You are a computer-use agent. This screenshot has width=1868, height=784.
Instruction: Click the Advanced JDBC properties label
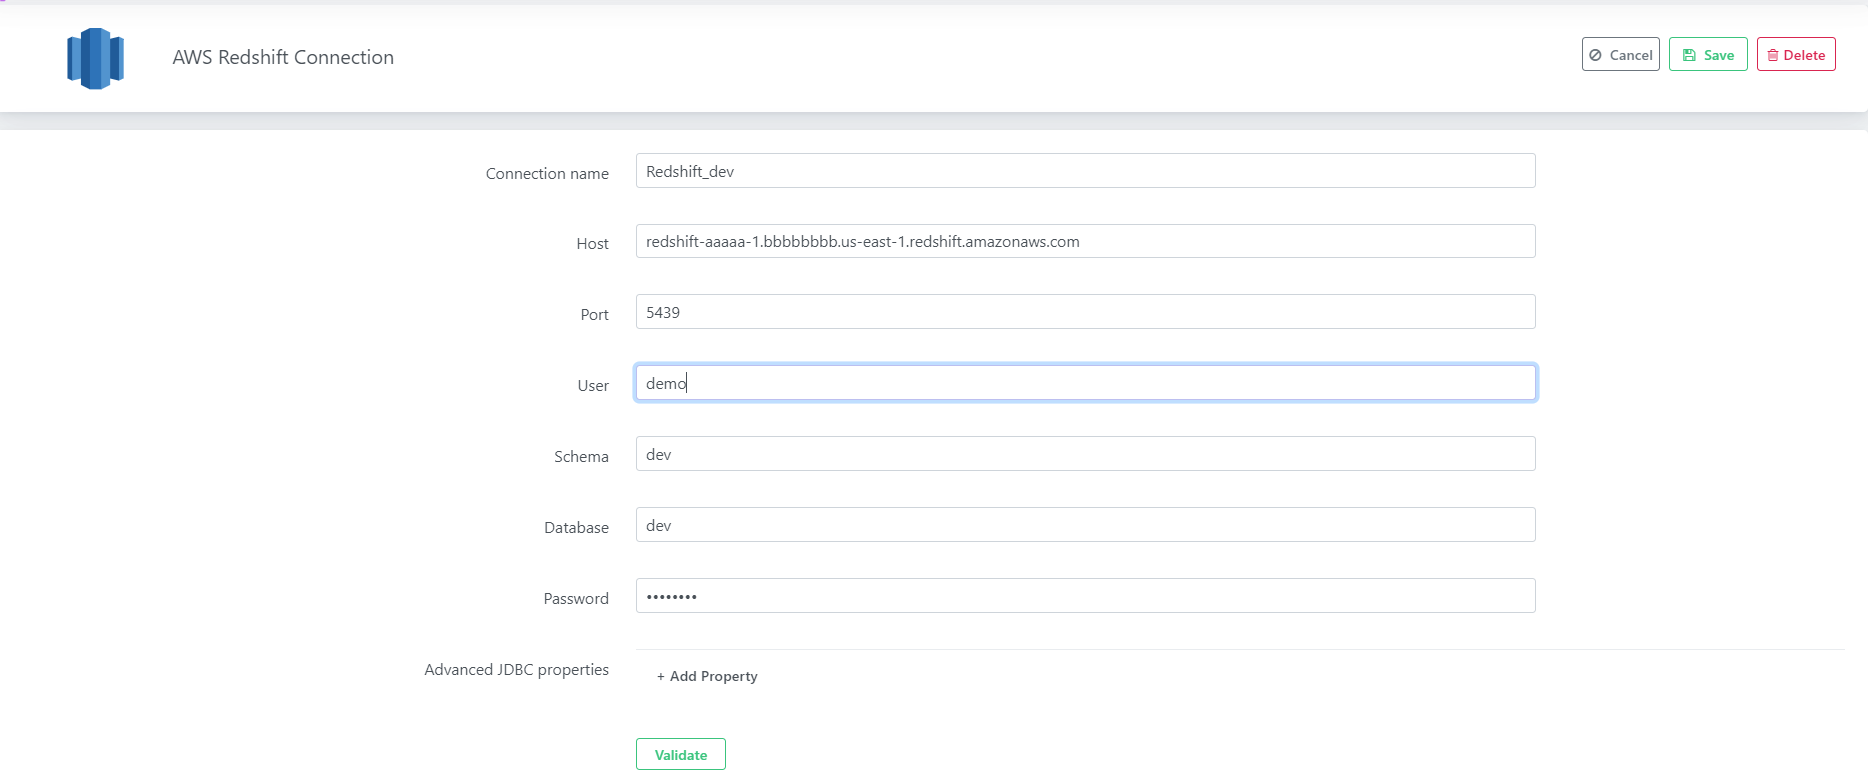tap(516, 669)
